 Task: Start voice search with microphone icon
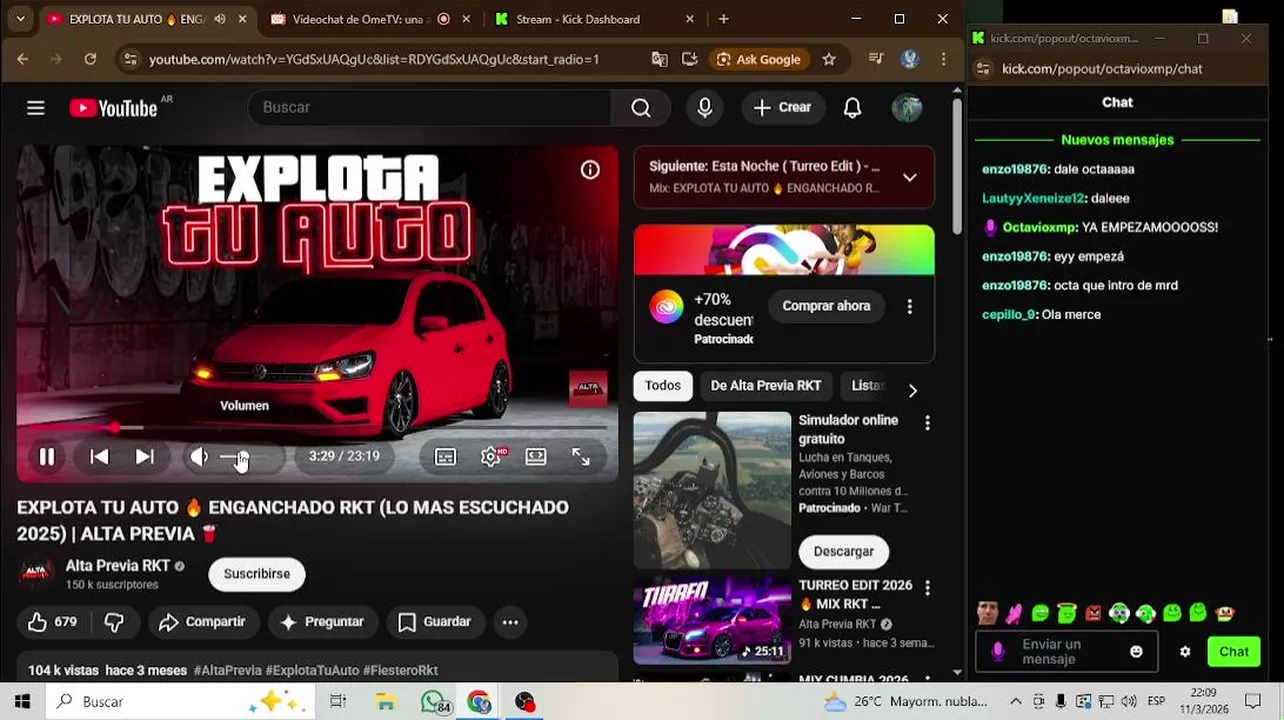[705, 108]
